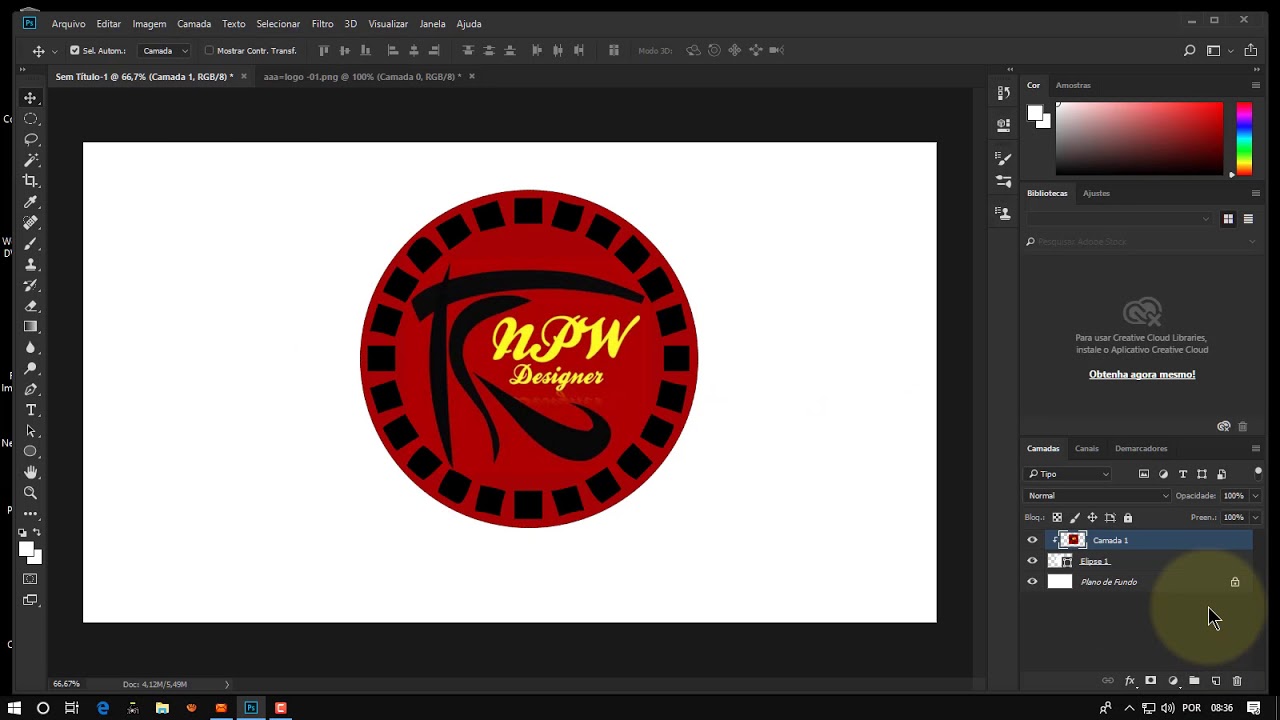Select the Eyedropper tool
This screenshot has height=720, width=1280.
click(30, 202)
